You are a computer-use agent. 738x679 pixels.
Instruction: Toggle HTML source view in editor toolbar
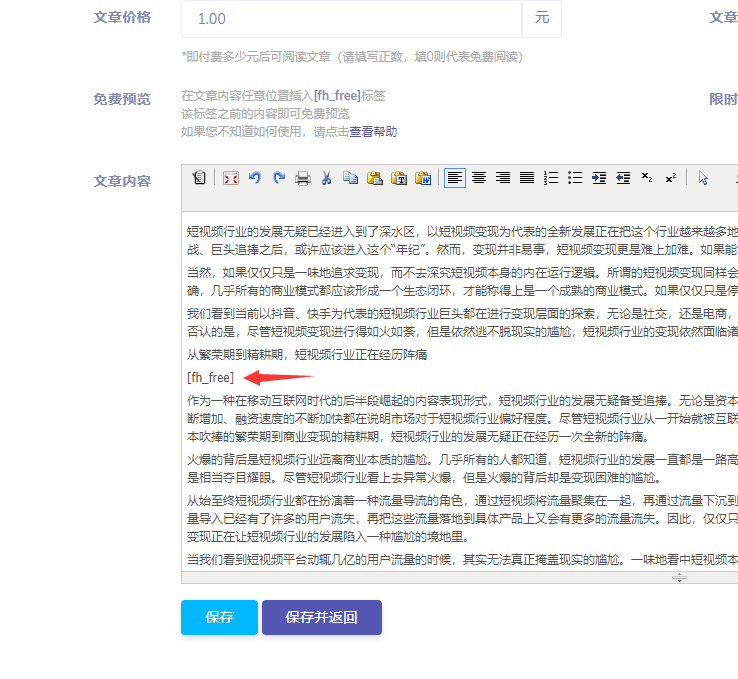pos(199,178)
